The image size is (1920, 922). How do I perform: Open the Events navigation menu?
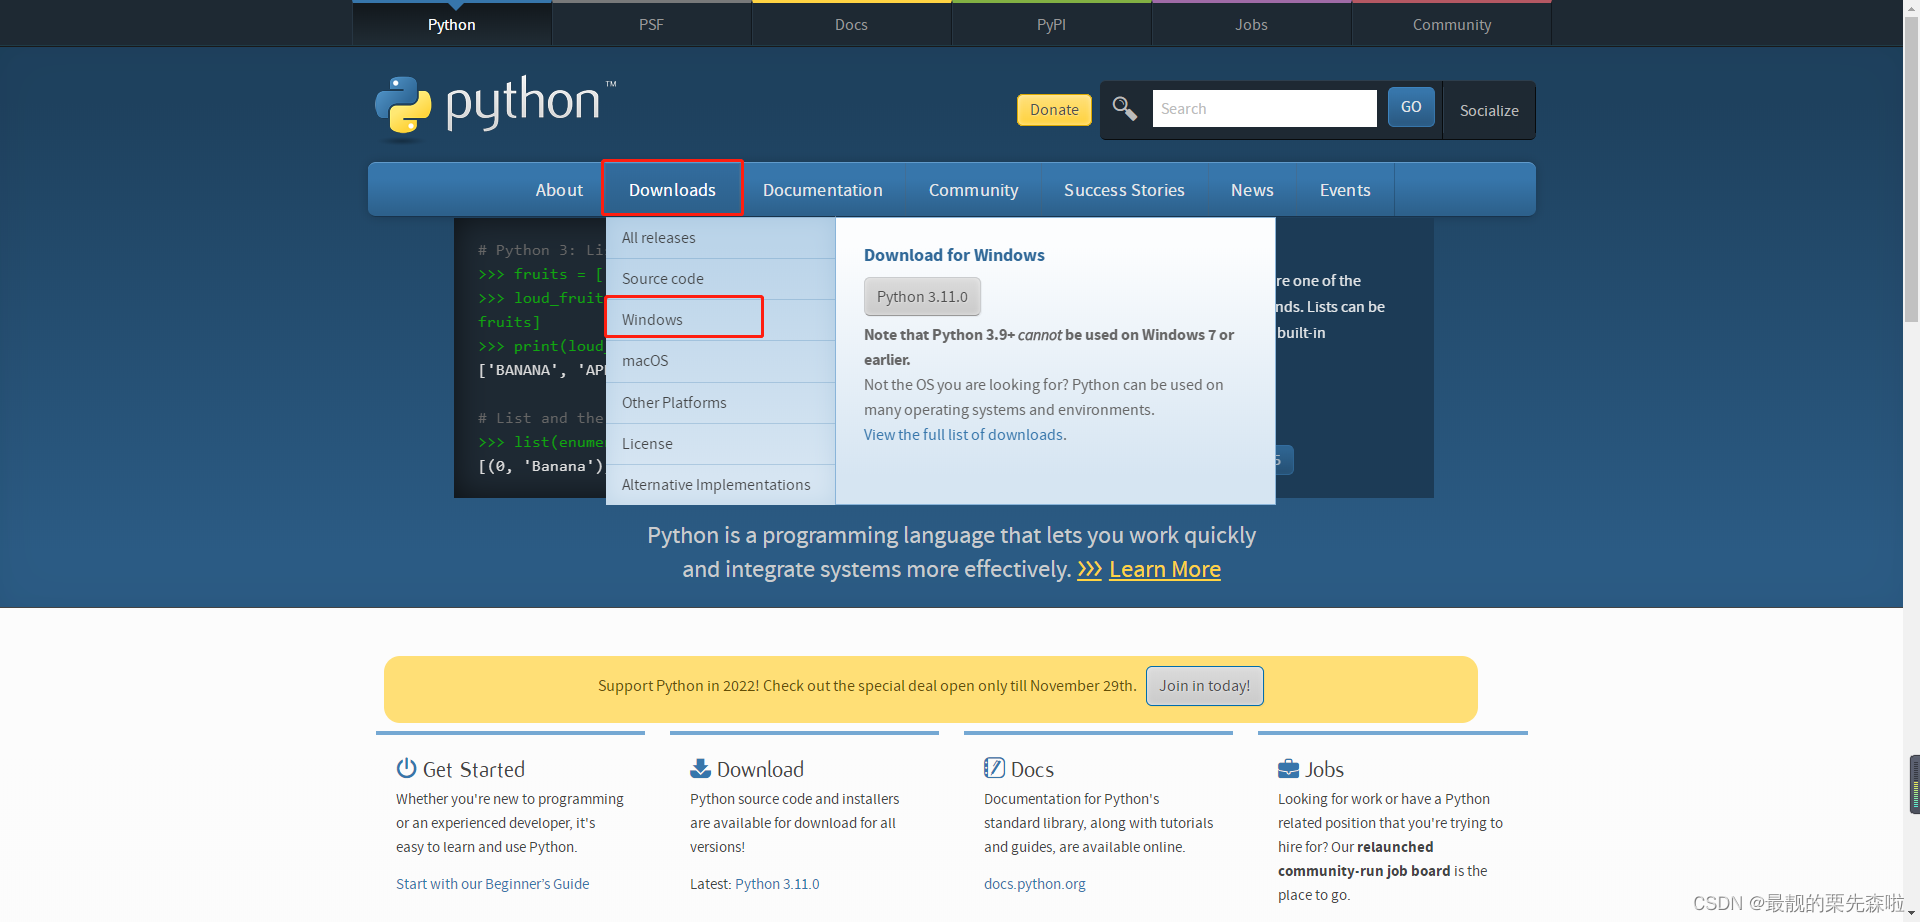(x=1345, y=190)
